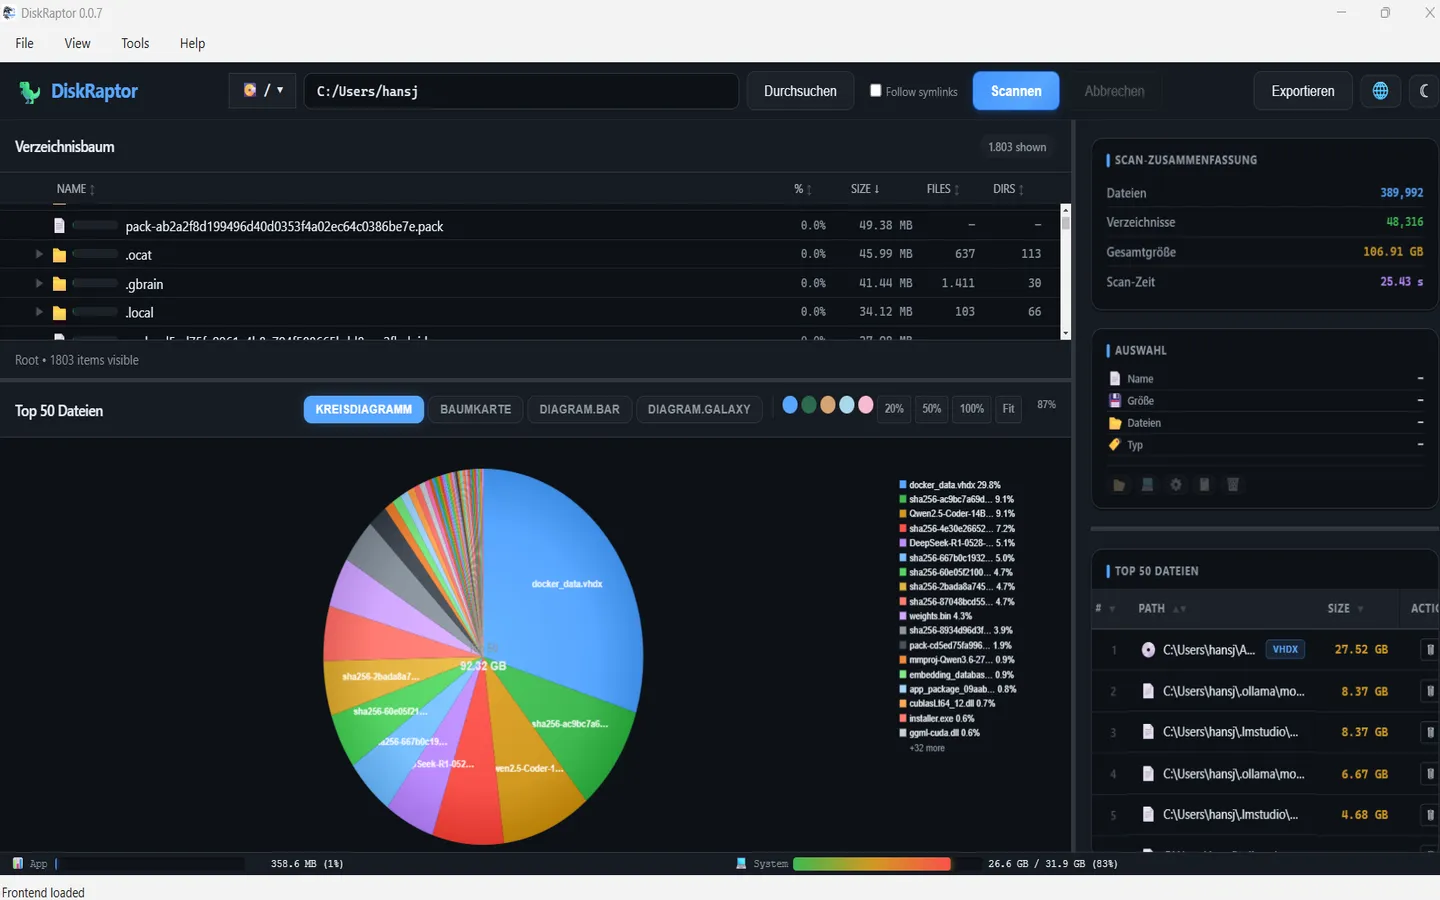
Task: Sort tree by % column
Action: coord(803,189)
